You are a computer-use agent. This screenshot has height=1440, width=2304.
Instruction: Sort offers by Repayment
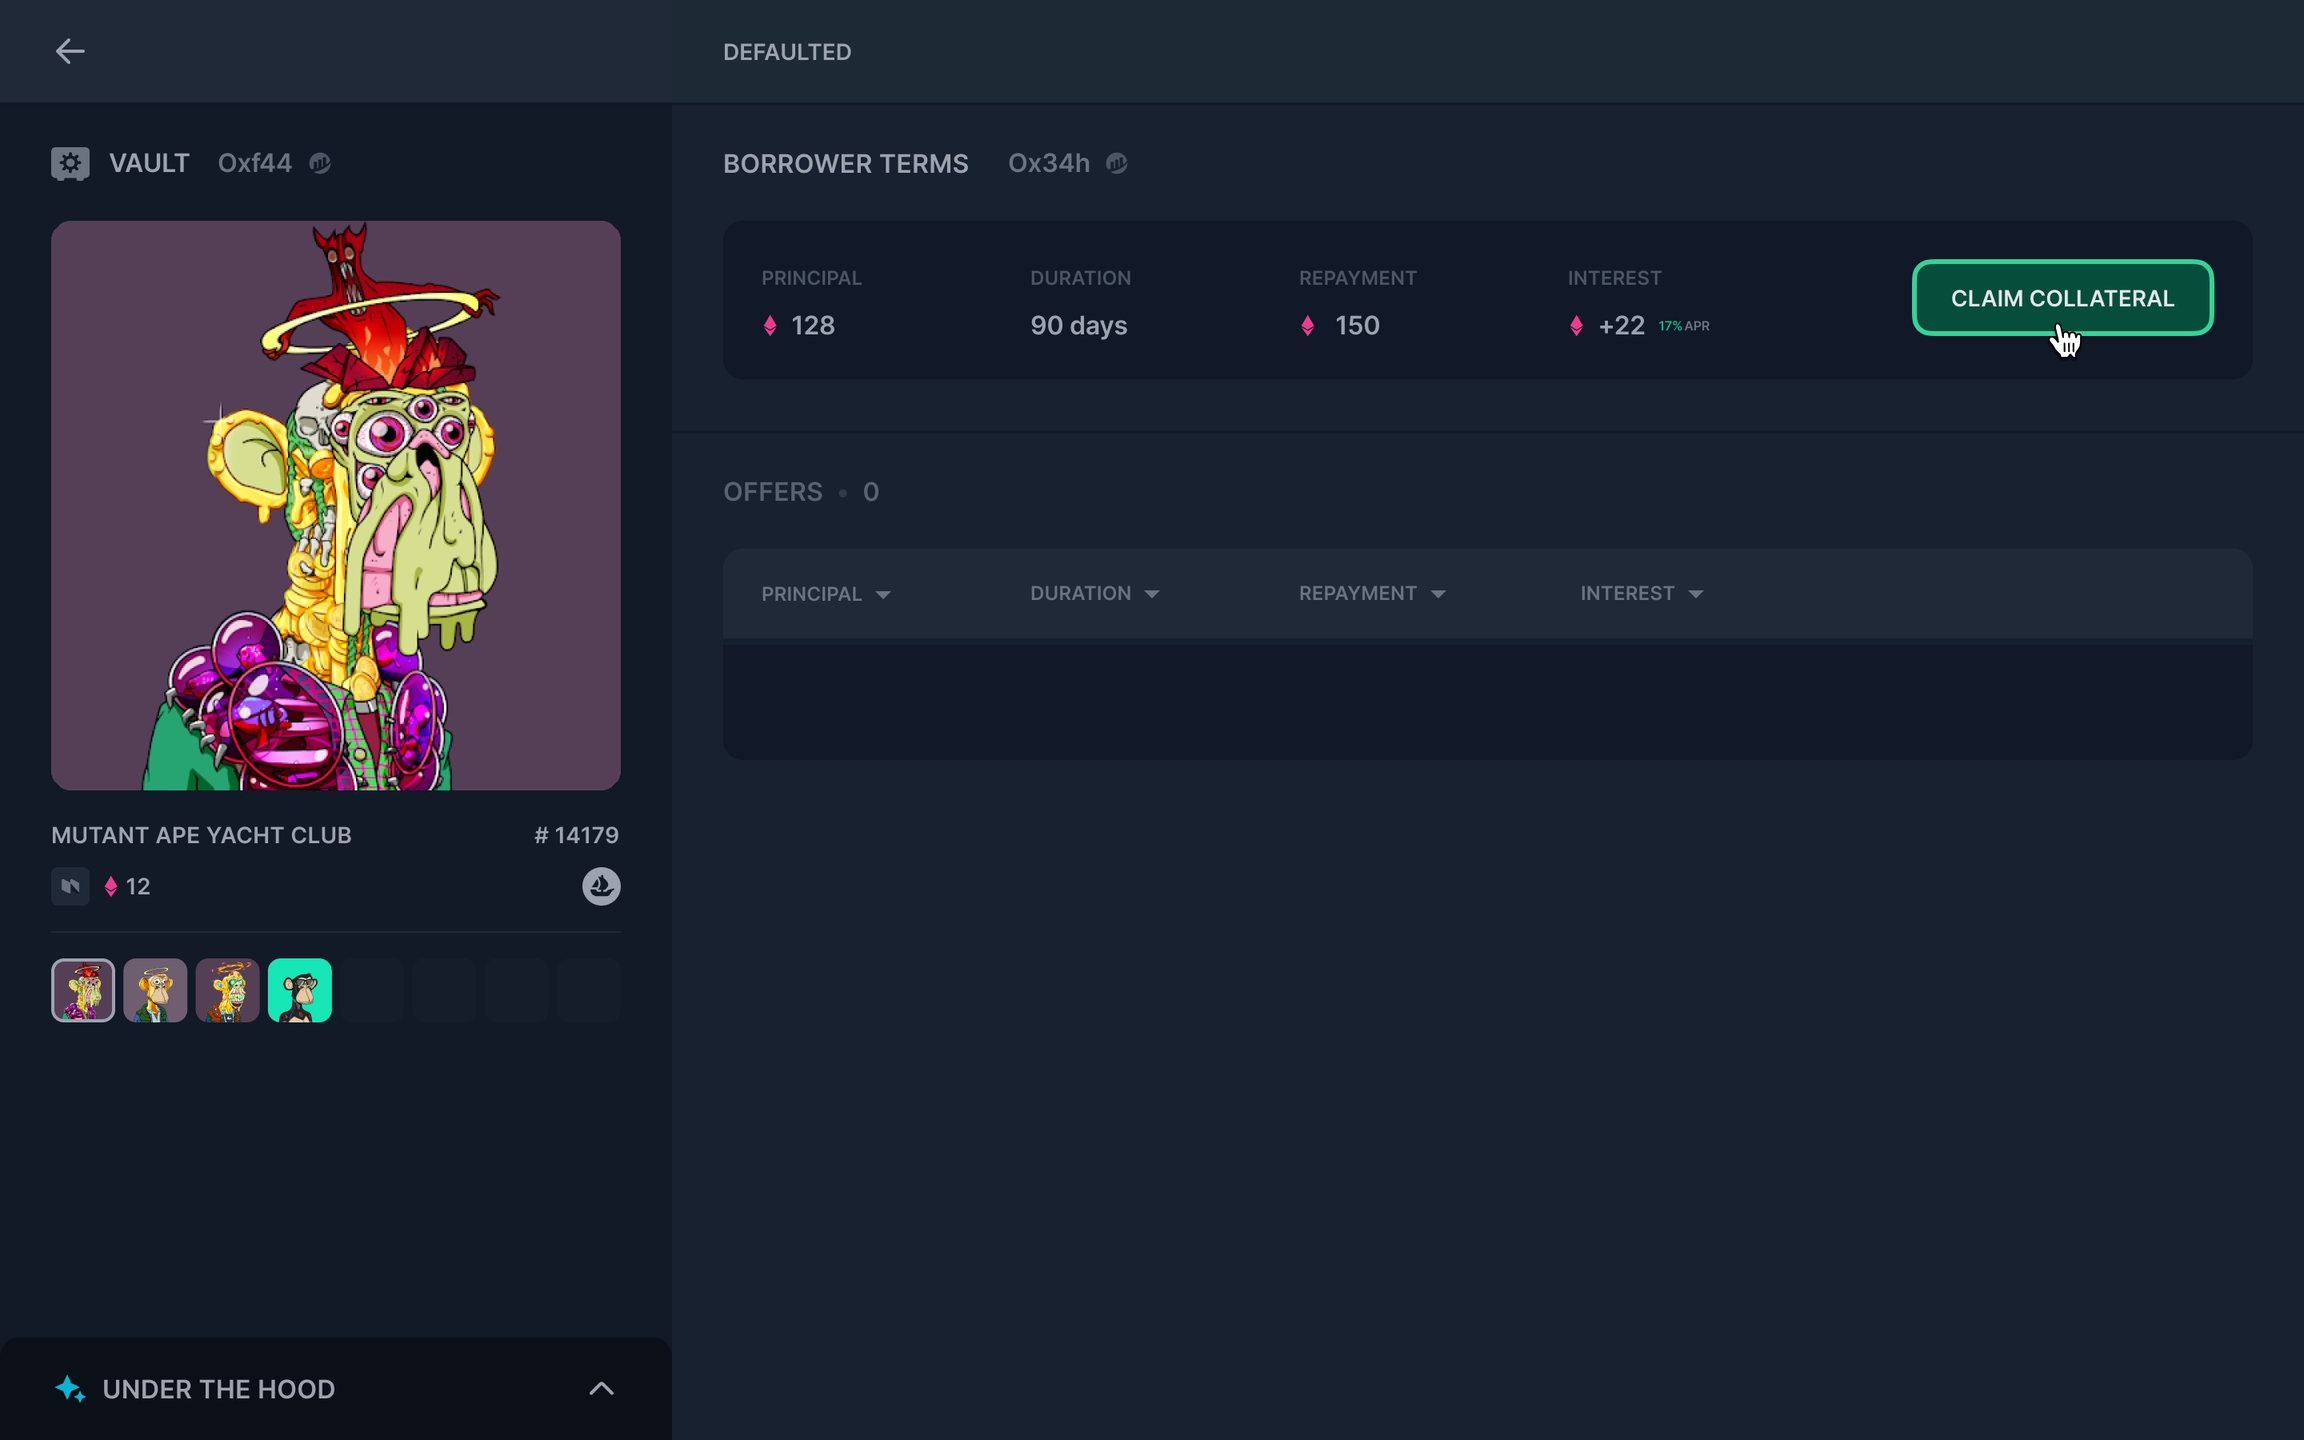1371,594
